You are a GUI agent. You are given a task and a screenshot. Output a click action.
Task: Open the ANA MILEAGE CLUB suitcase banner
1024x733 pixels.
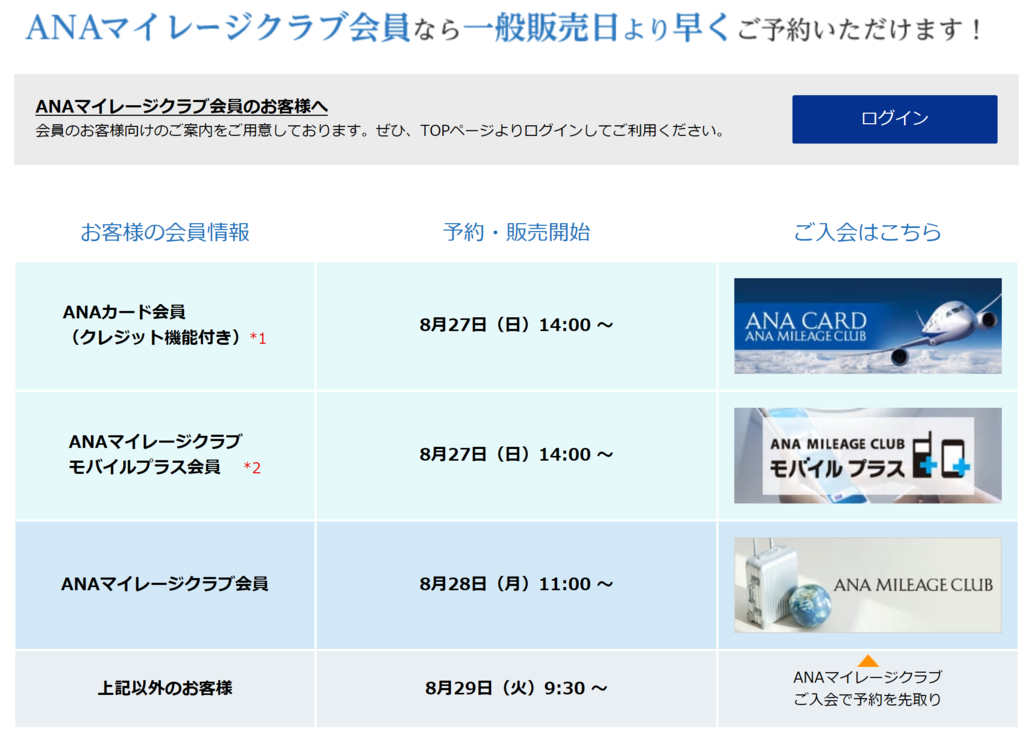[867, 585]
